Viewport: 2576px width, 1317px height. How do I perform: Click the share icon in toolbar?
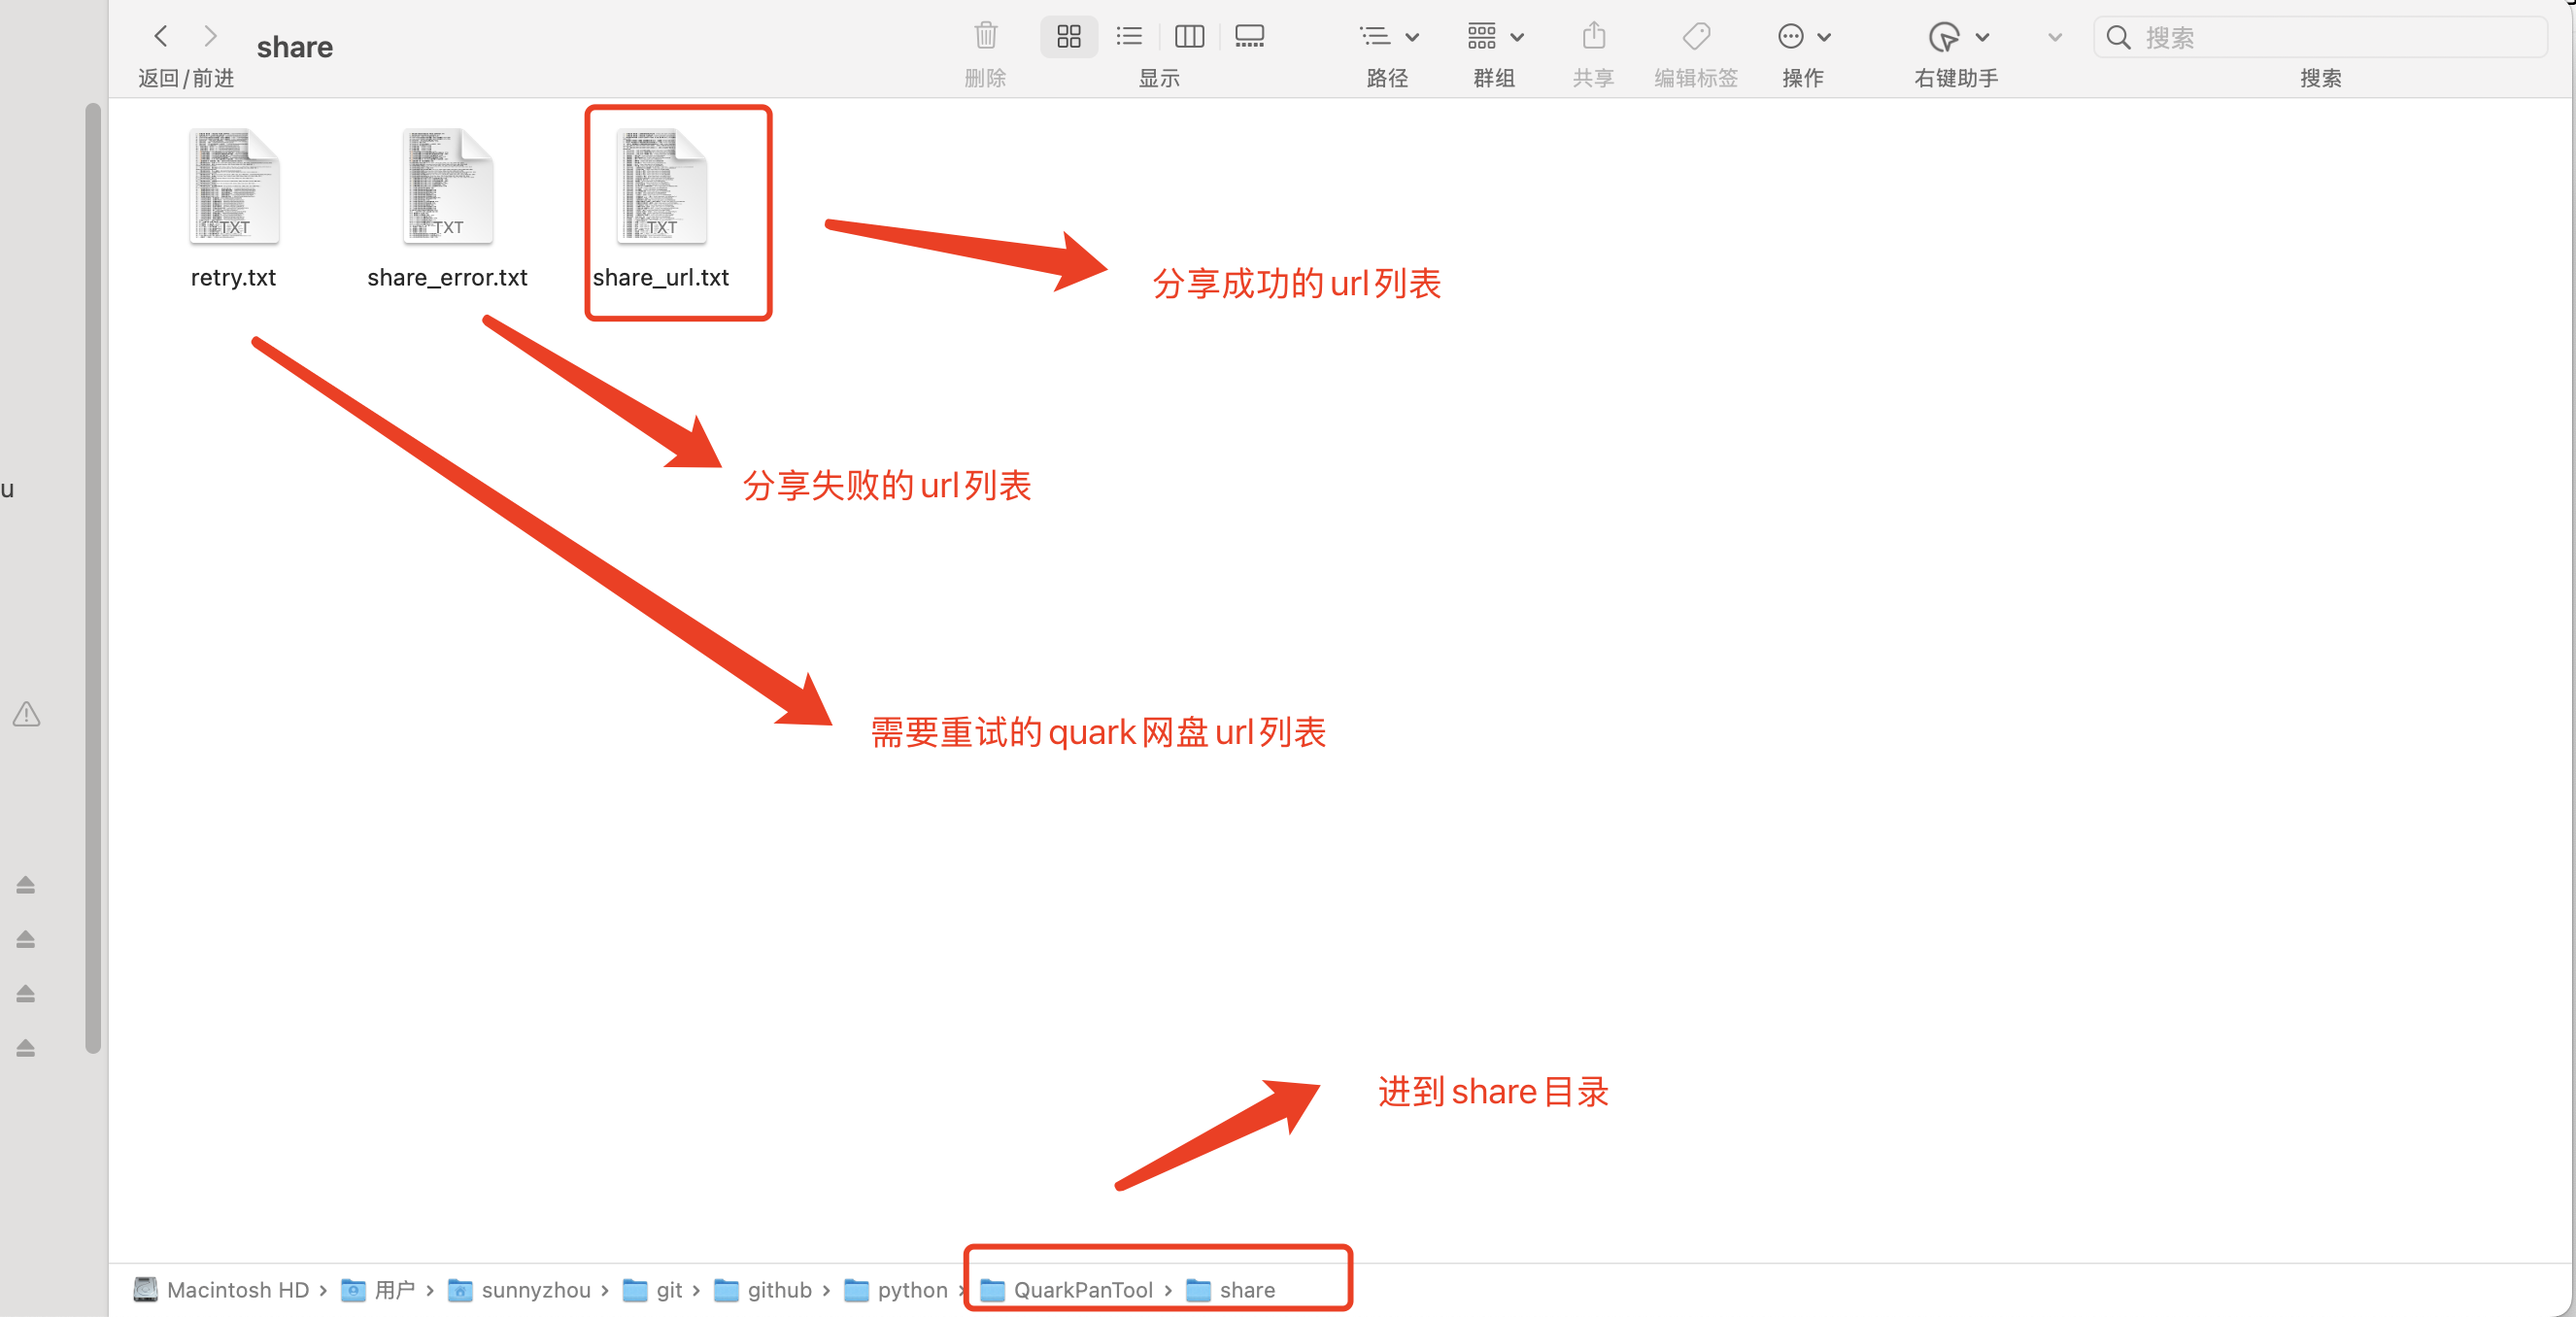(1593, 37)
